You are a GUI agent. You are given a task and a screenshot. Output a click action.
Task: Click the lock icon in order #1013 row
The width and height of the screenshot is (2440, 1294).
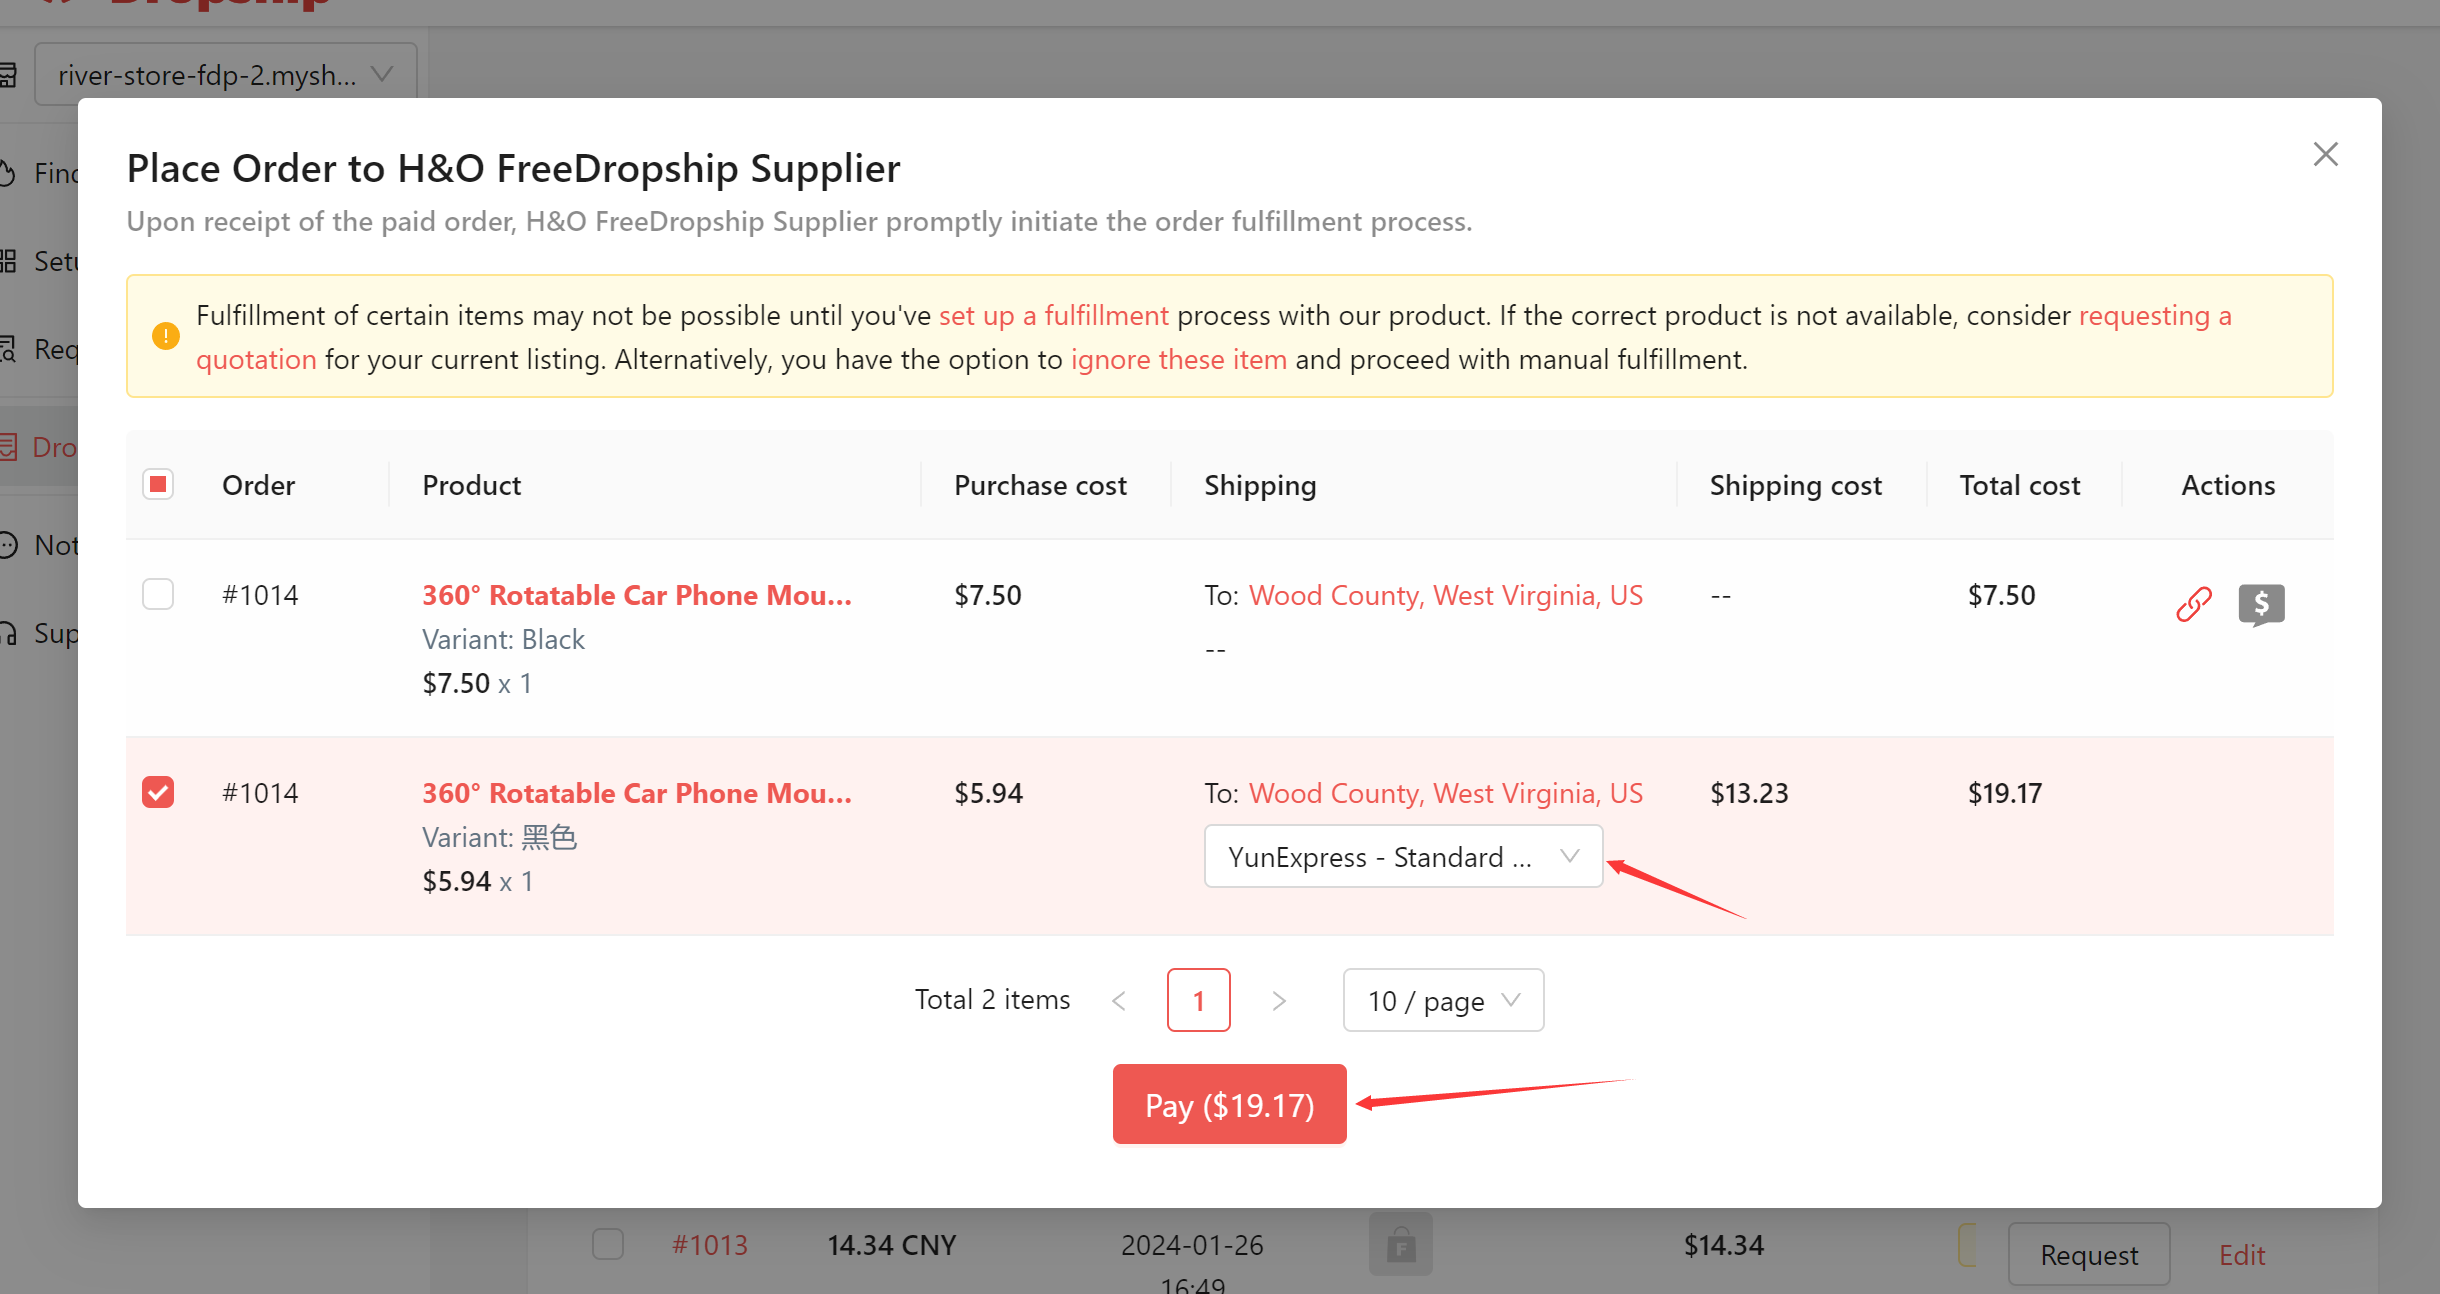coord(1400,1245)
